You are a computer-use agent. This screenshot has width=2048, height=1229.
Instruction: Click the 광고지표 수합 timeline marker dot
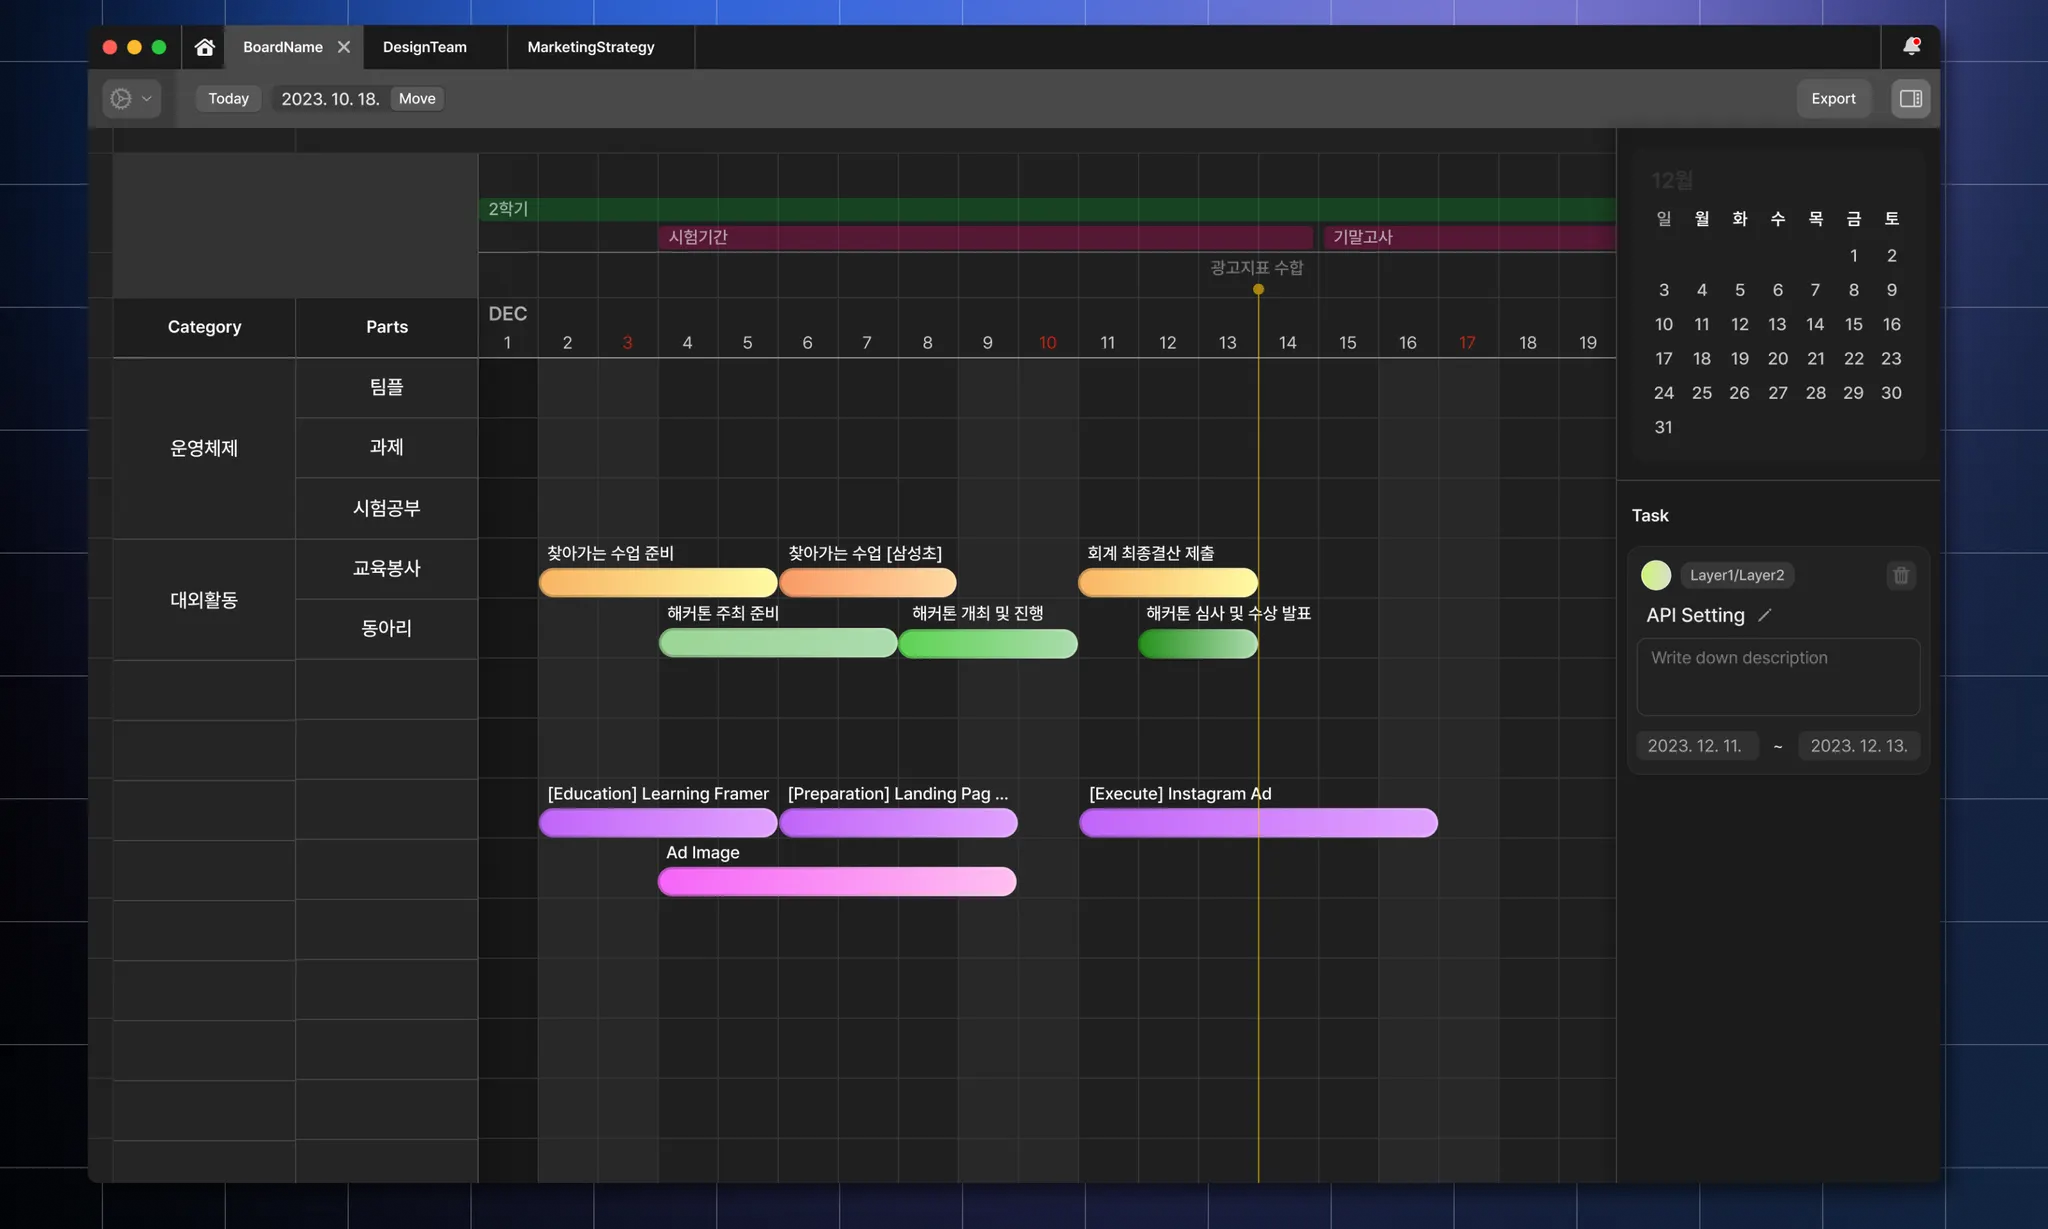pos(1258,289)
